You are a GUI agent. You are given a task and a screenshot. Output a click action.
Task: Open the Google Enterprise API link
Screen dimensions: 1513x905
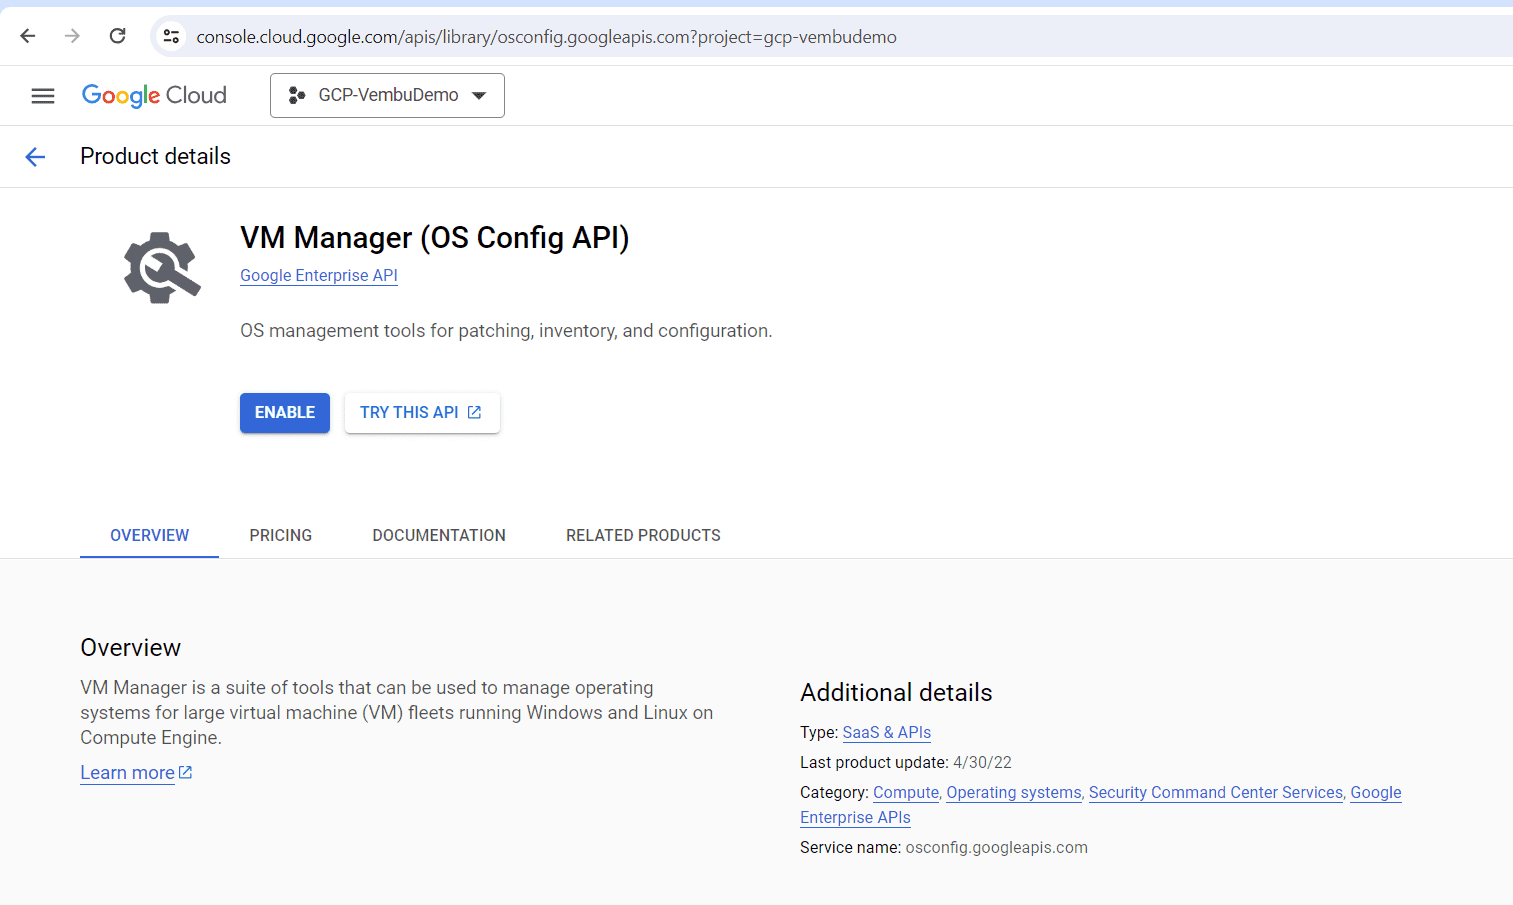319,275
